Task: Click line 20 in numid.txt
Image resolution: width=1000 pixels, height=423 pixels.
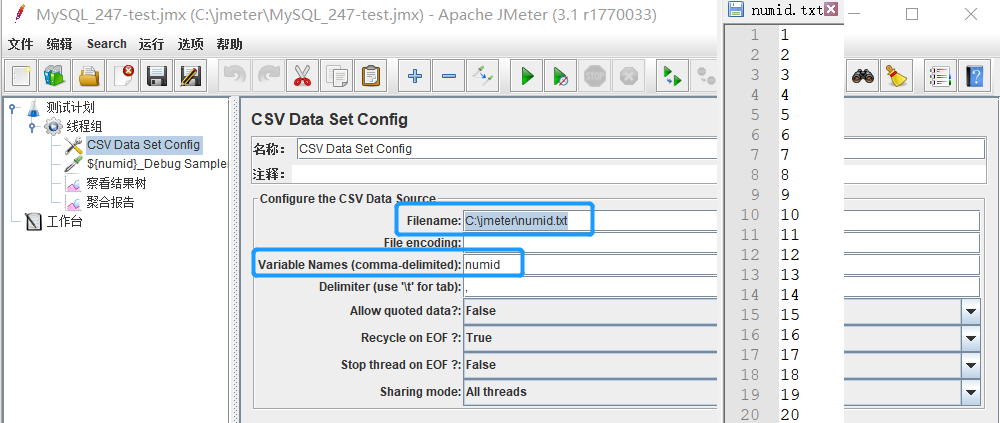Action: [790, 415]
